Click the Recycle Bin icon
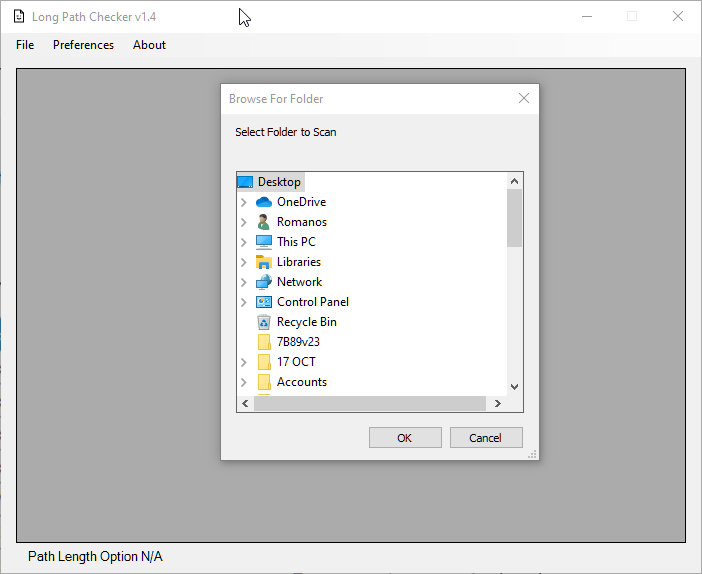This screenshot has width=702, height=574. 264,322
